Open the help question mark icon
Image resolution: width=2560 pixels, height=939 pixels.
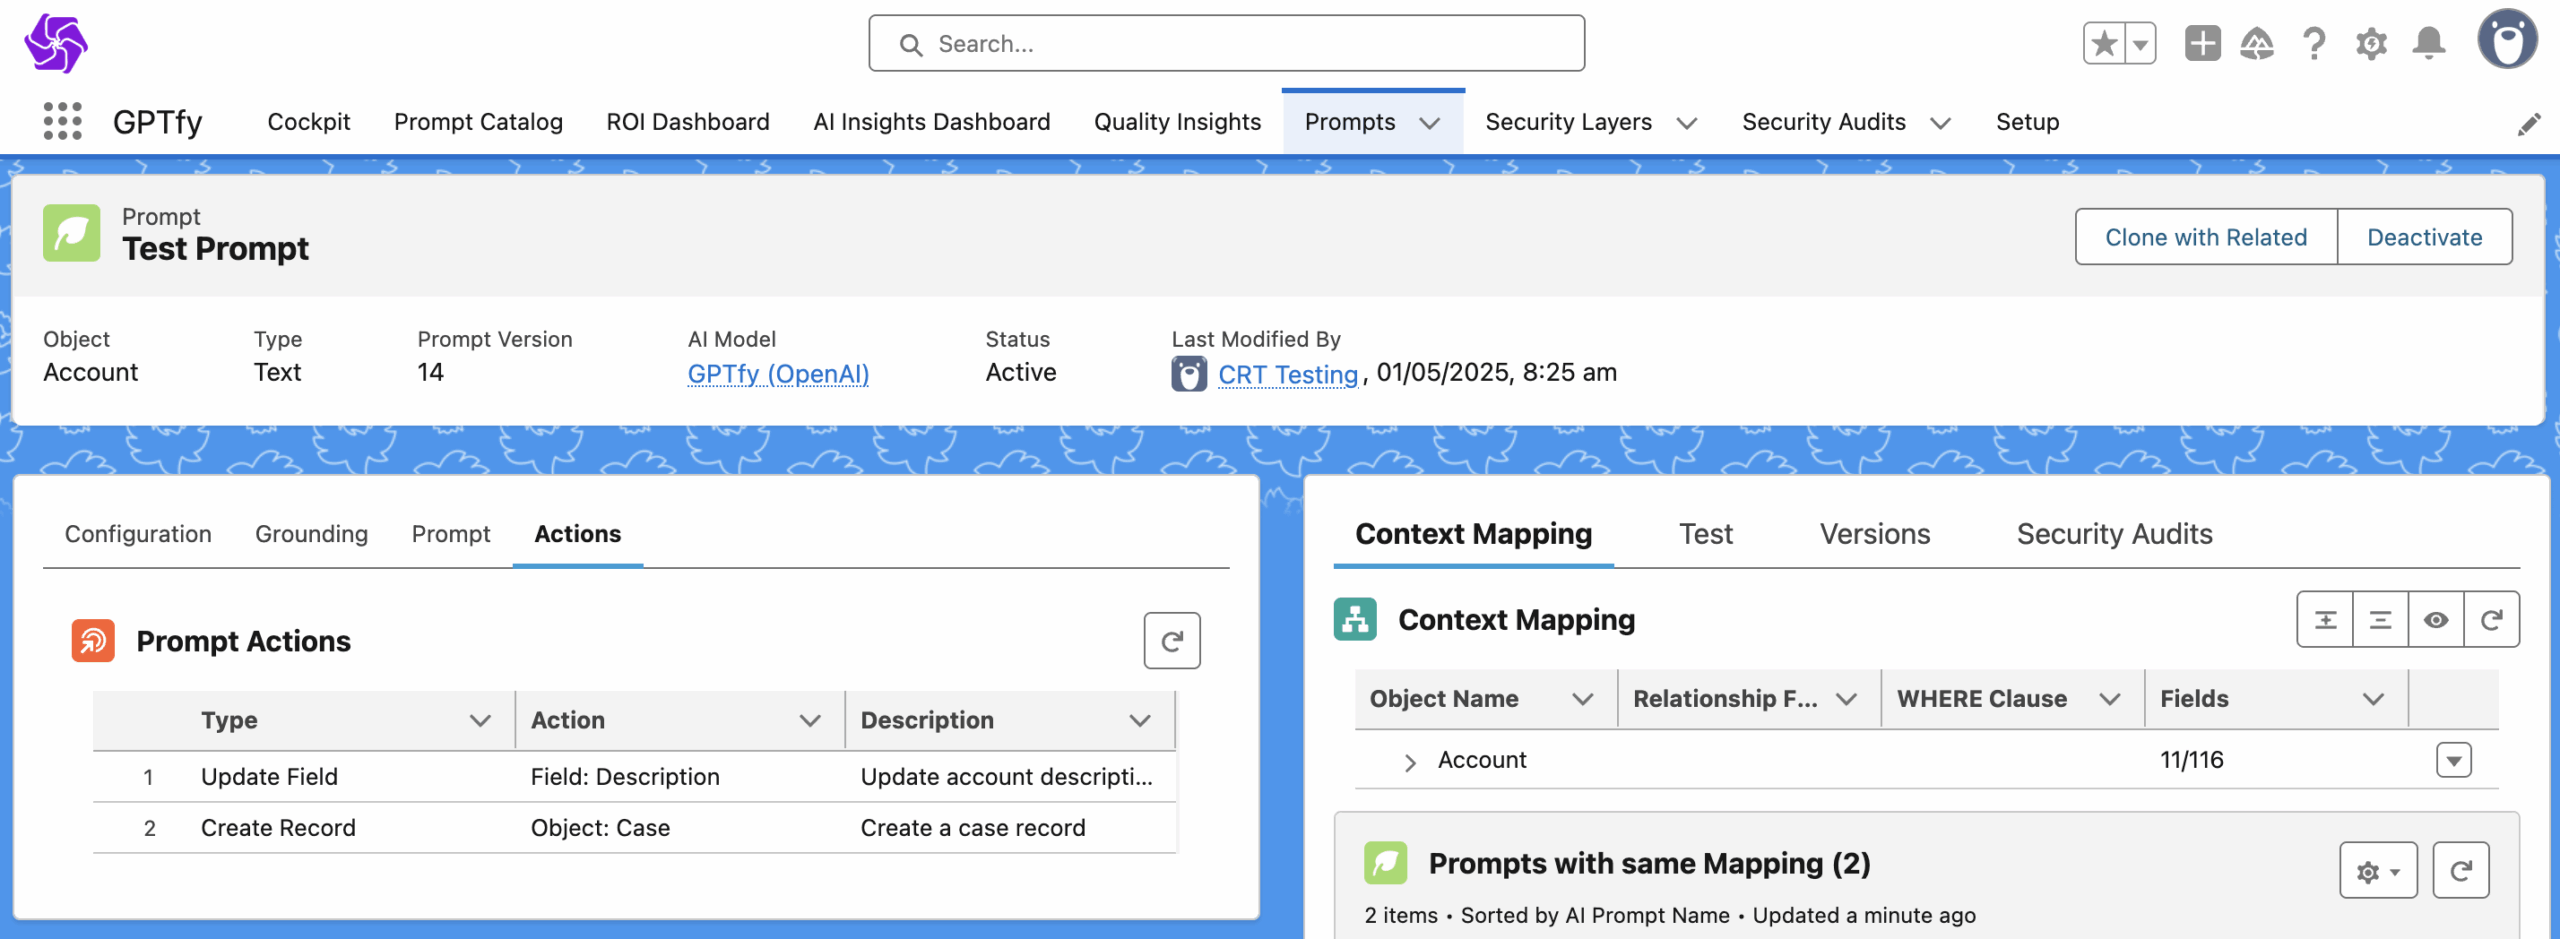pos(2314,44)
